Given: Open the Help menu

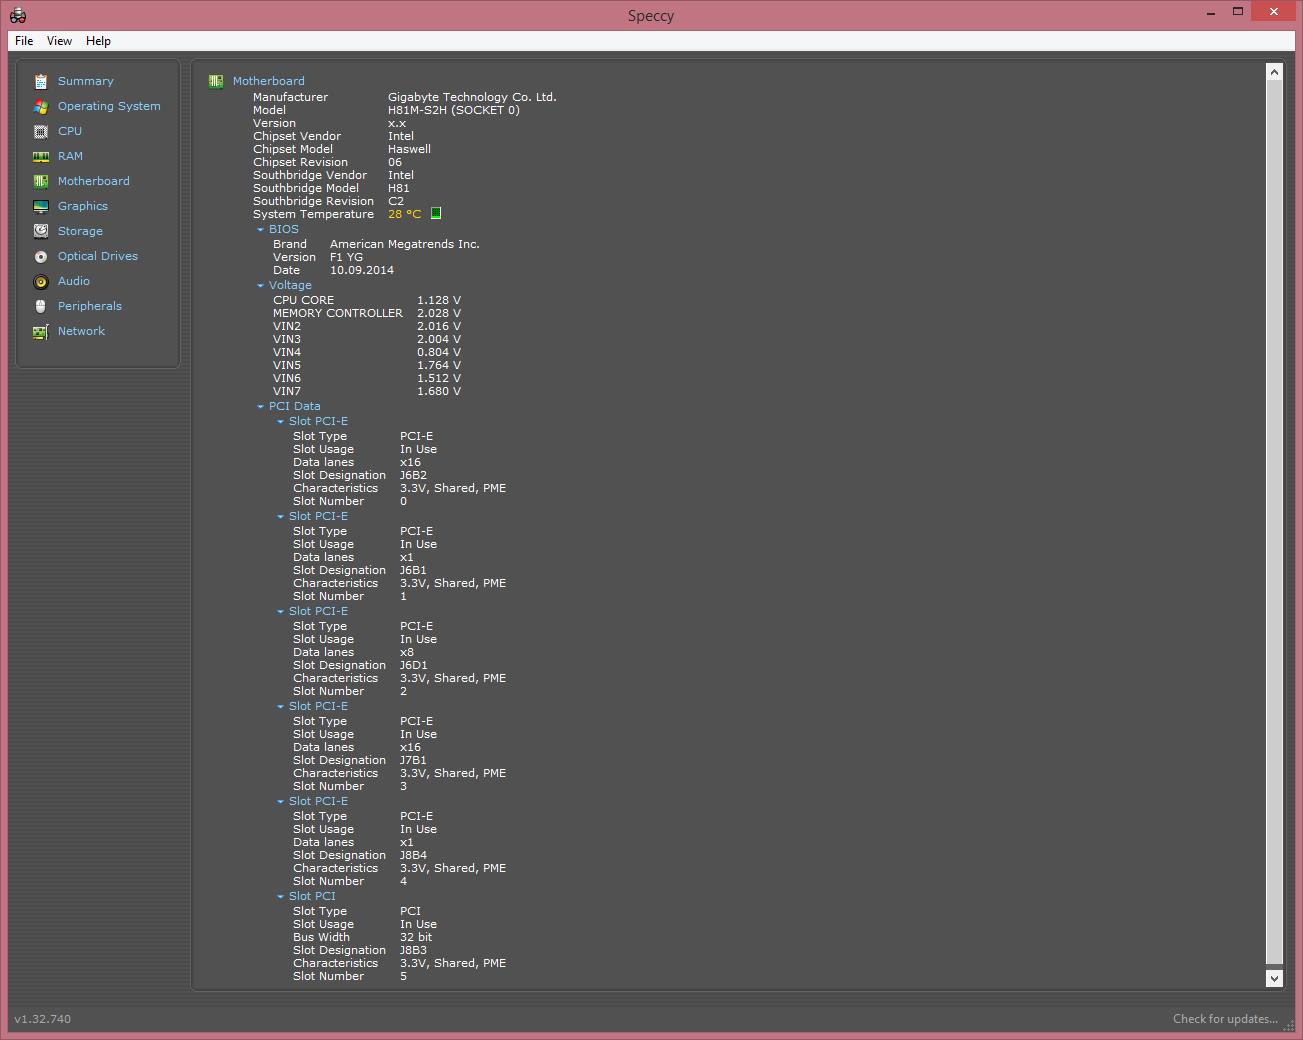Looking at the screenshot, I should point(98,41).
